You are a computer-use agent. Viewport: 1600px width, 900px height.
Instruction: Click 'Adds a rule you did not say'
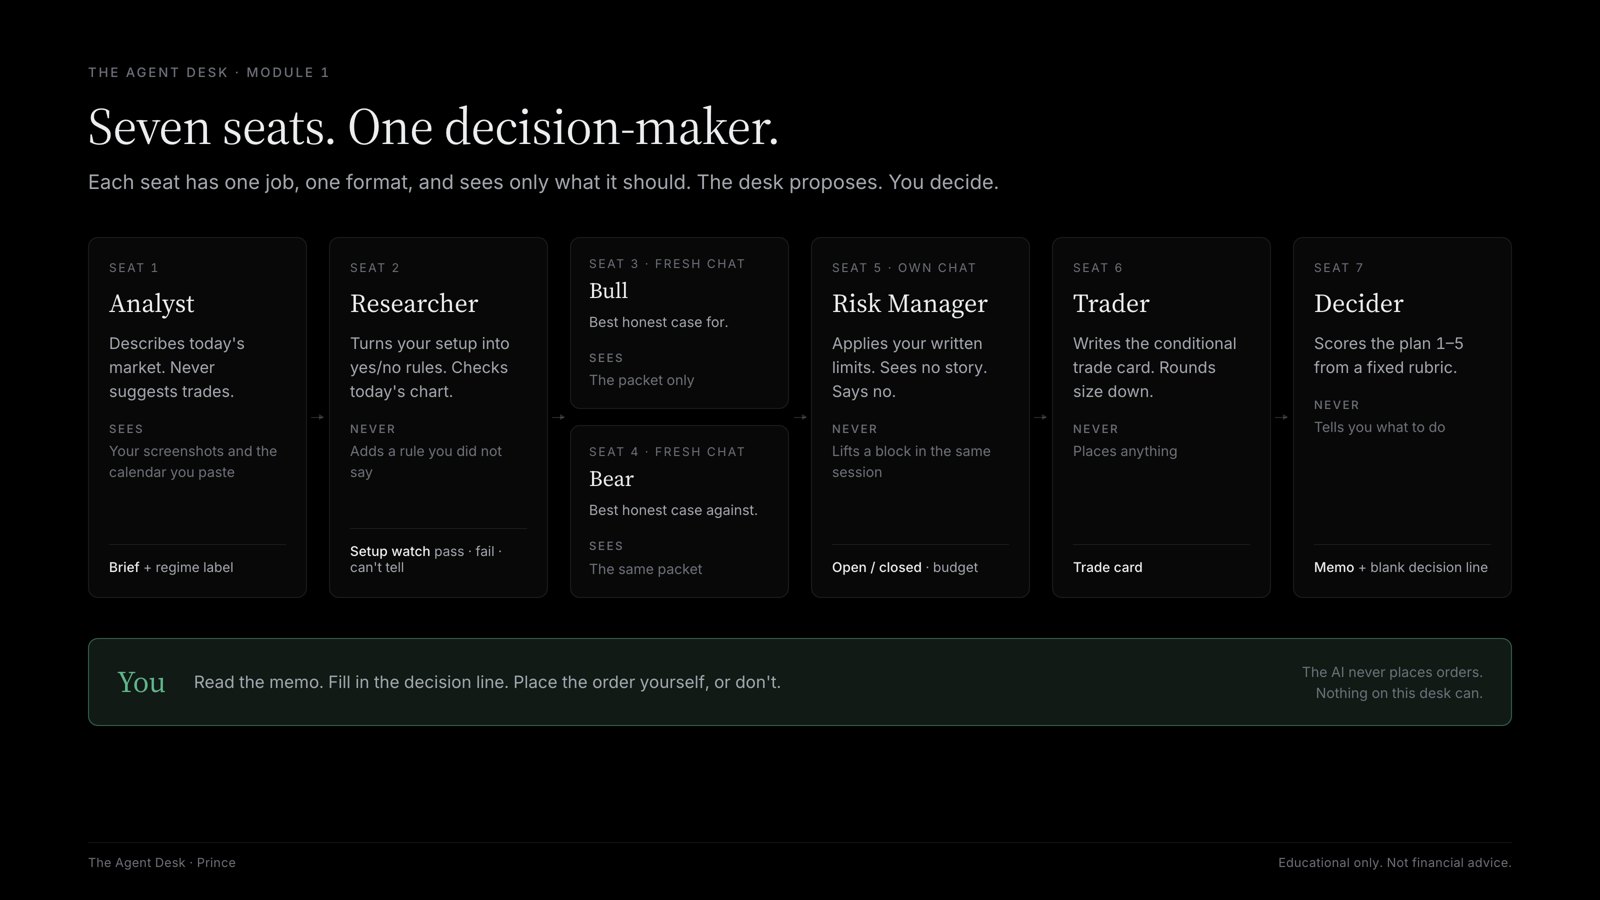(x=426, y=462)
